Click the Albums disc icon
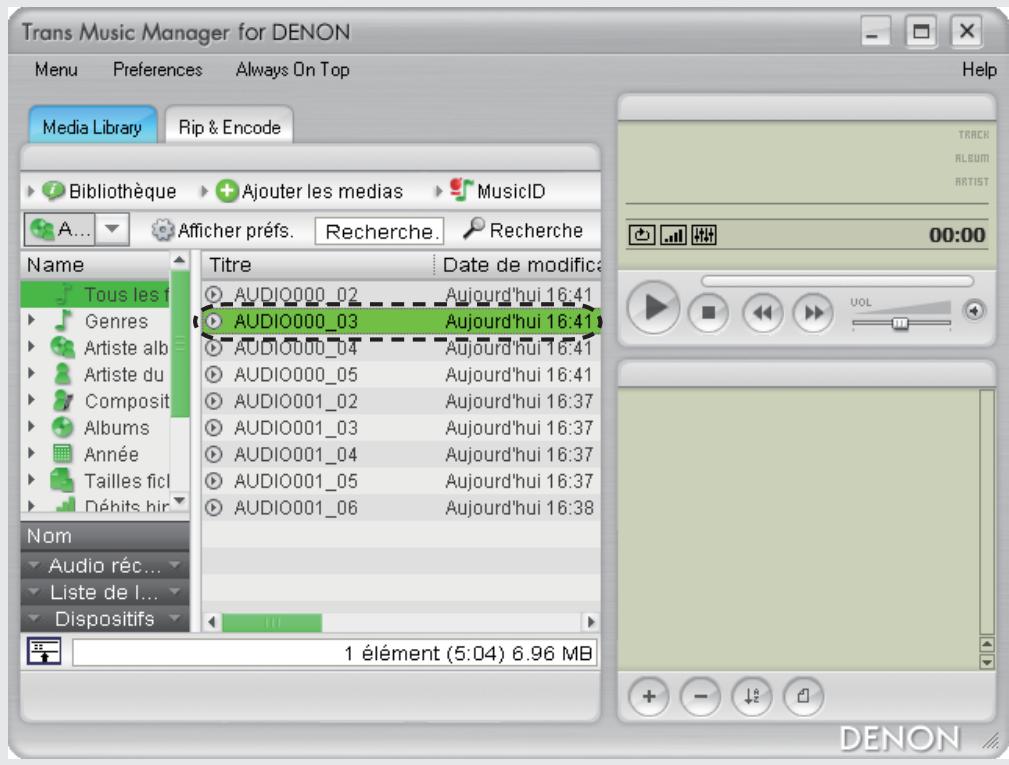 [x=62, y=427]
